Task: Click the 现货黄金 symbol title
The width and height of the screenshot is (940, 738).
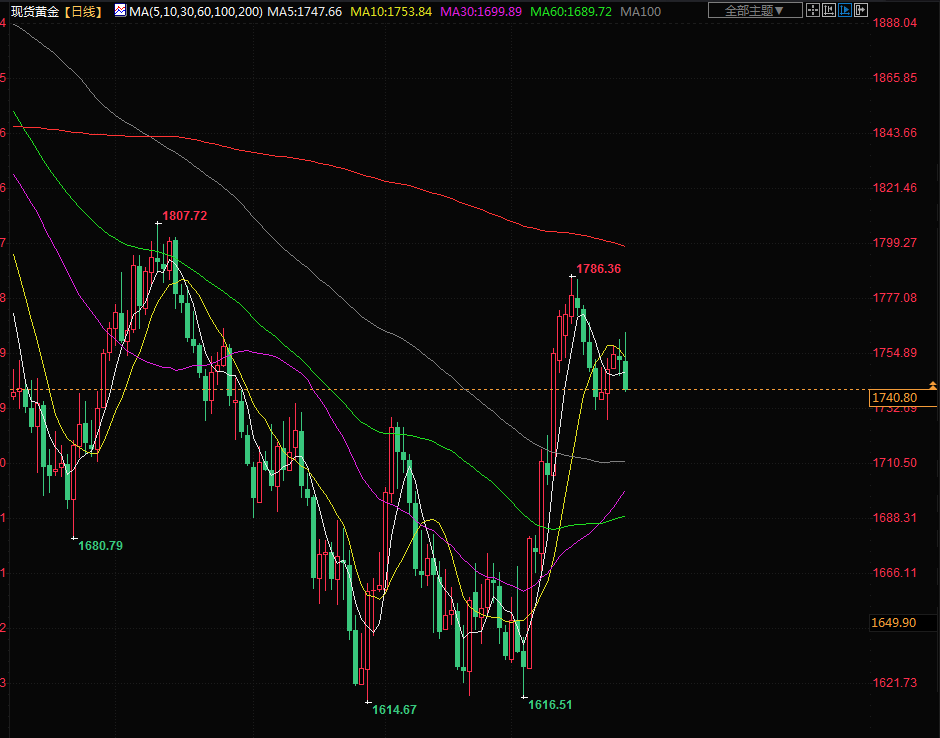Action: [x=33, y=11]
